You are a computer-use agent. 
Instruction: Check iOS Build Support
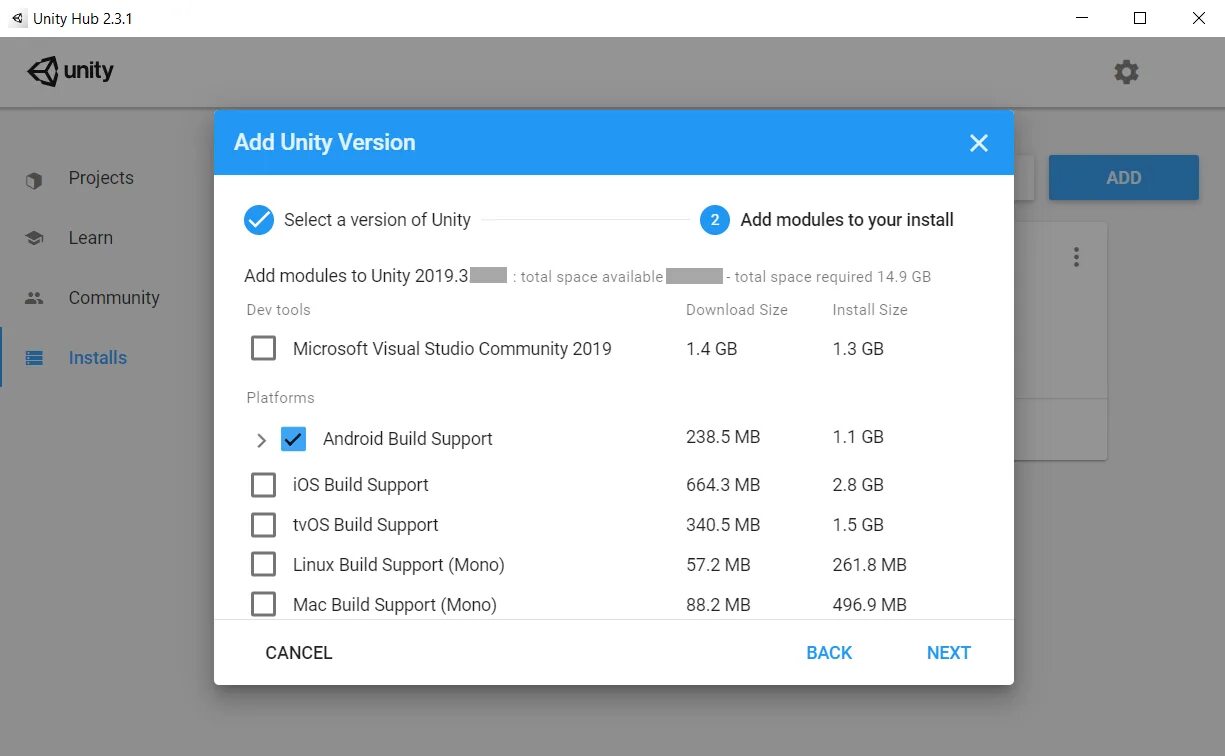[x=263, y=485]
